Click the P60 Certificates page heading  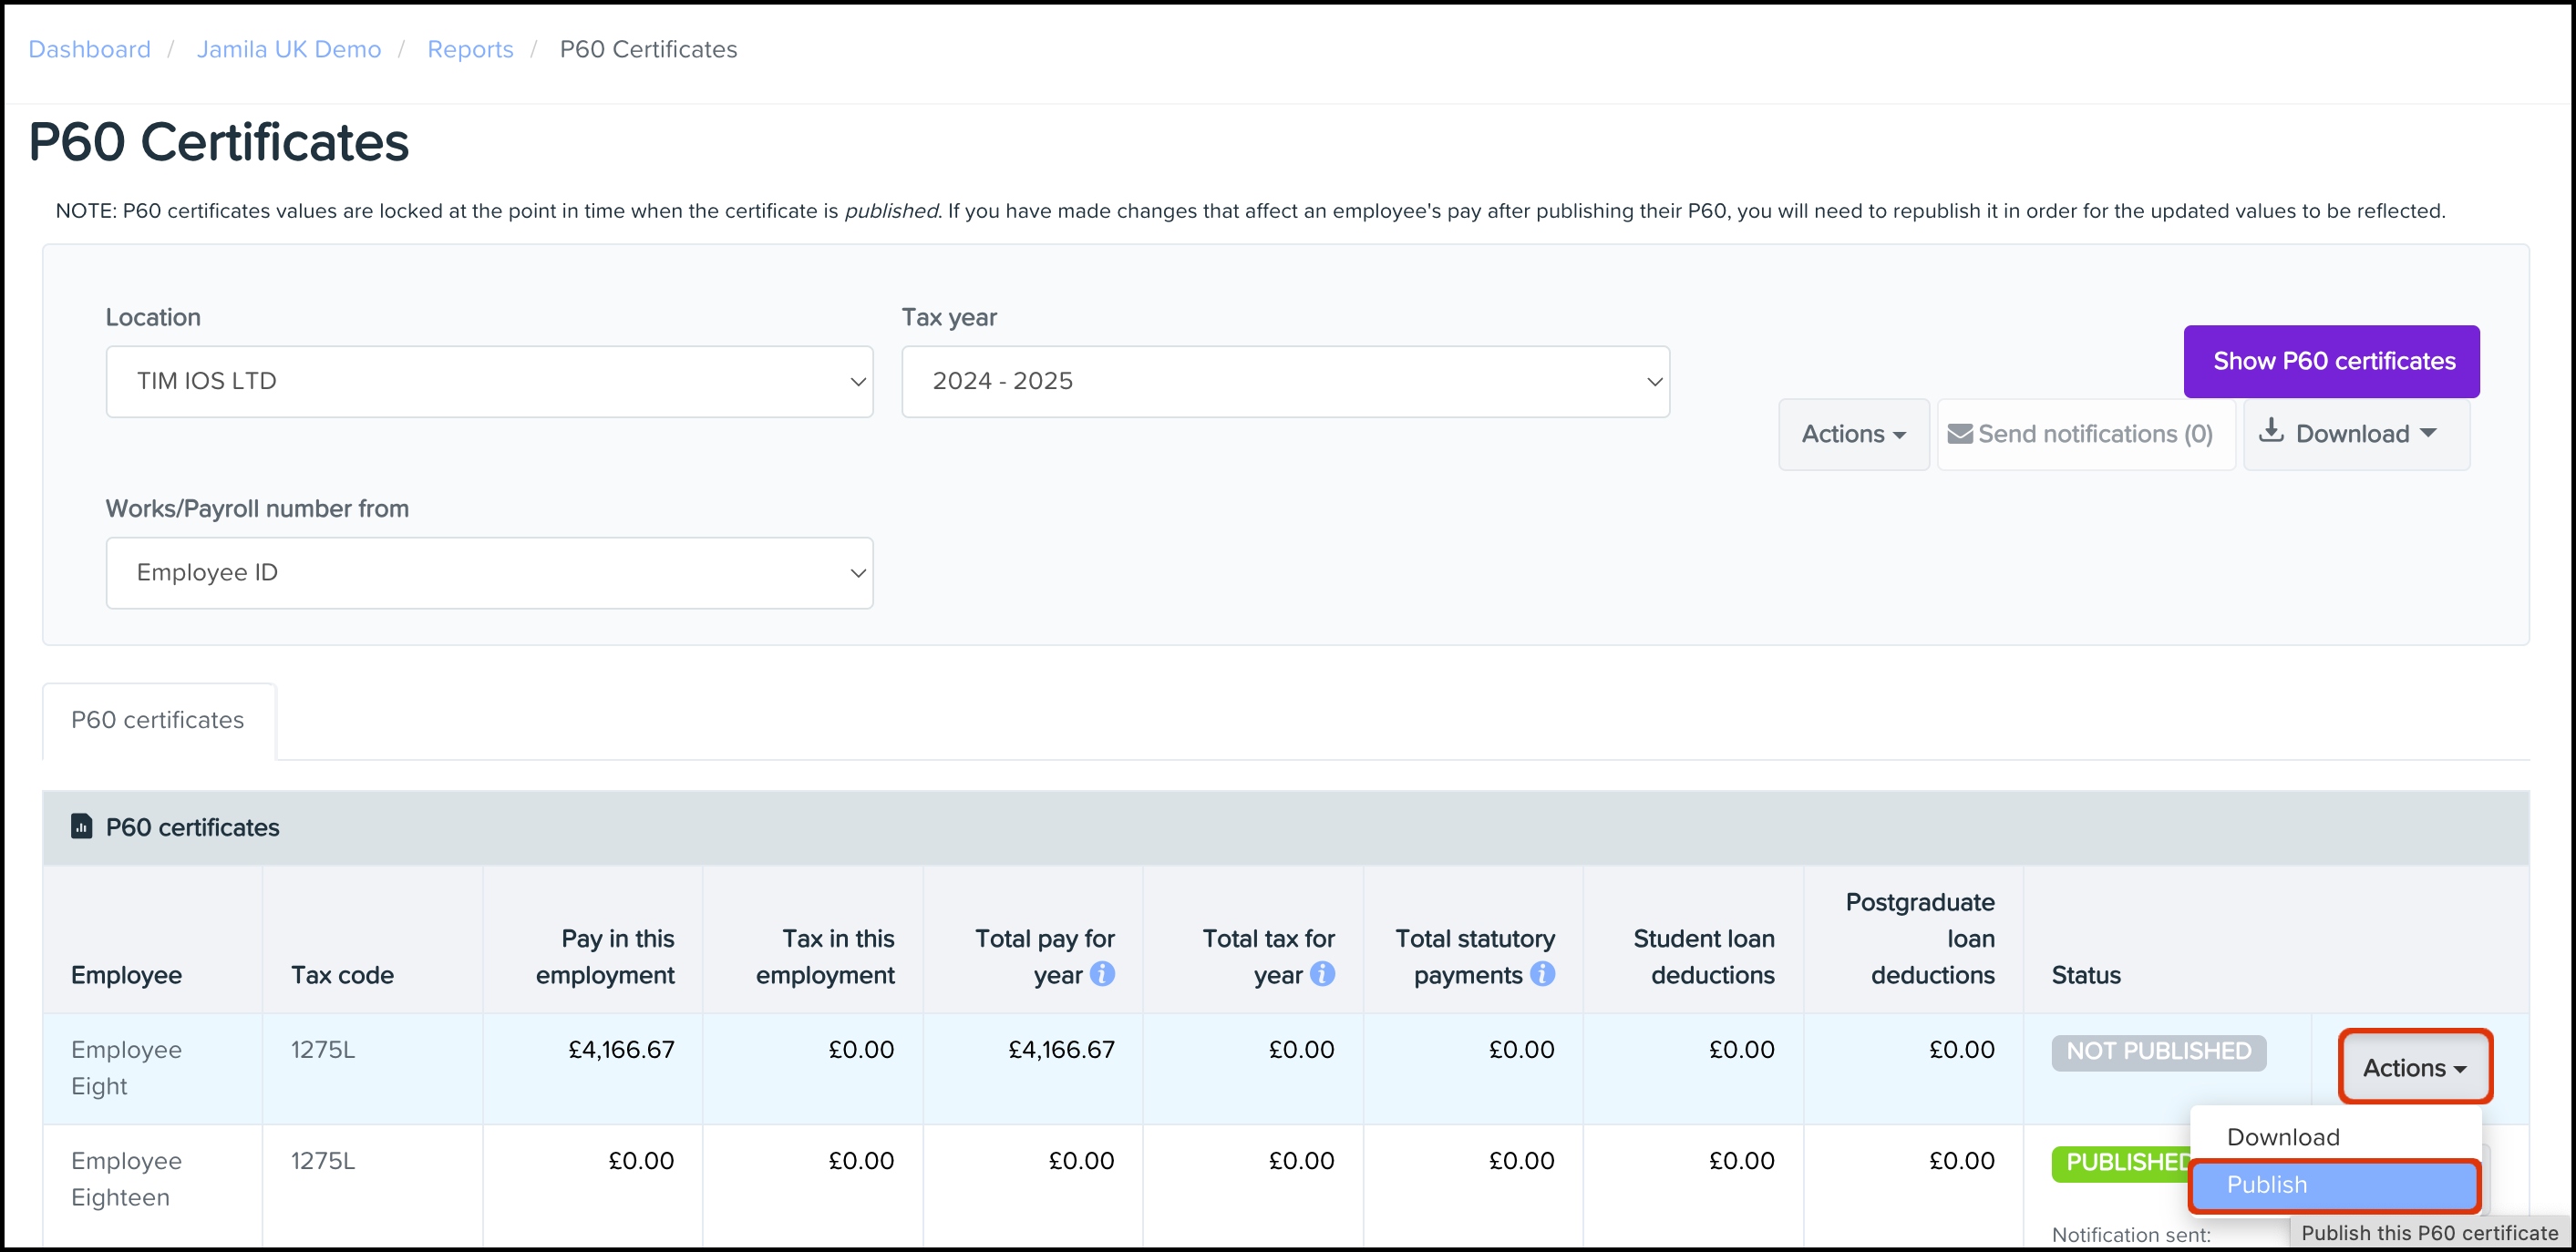tap(219, 142)
